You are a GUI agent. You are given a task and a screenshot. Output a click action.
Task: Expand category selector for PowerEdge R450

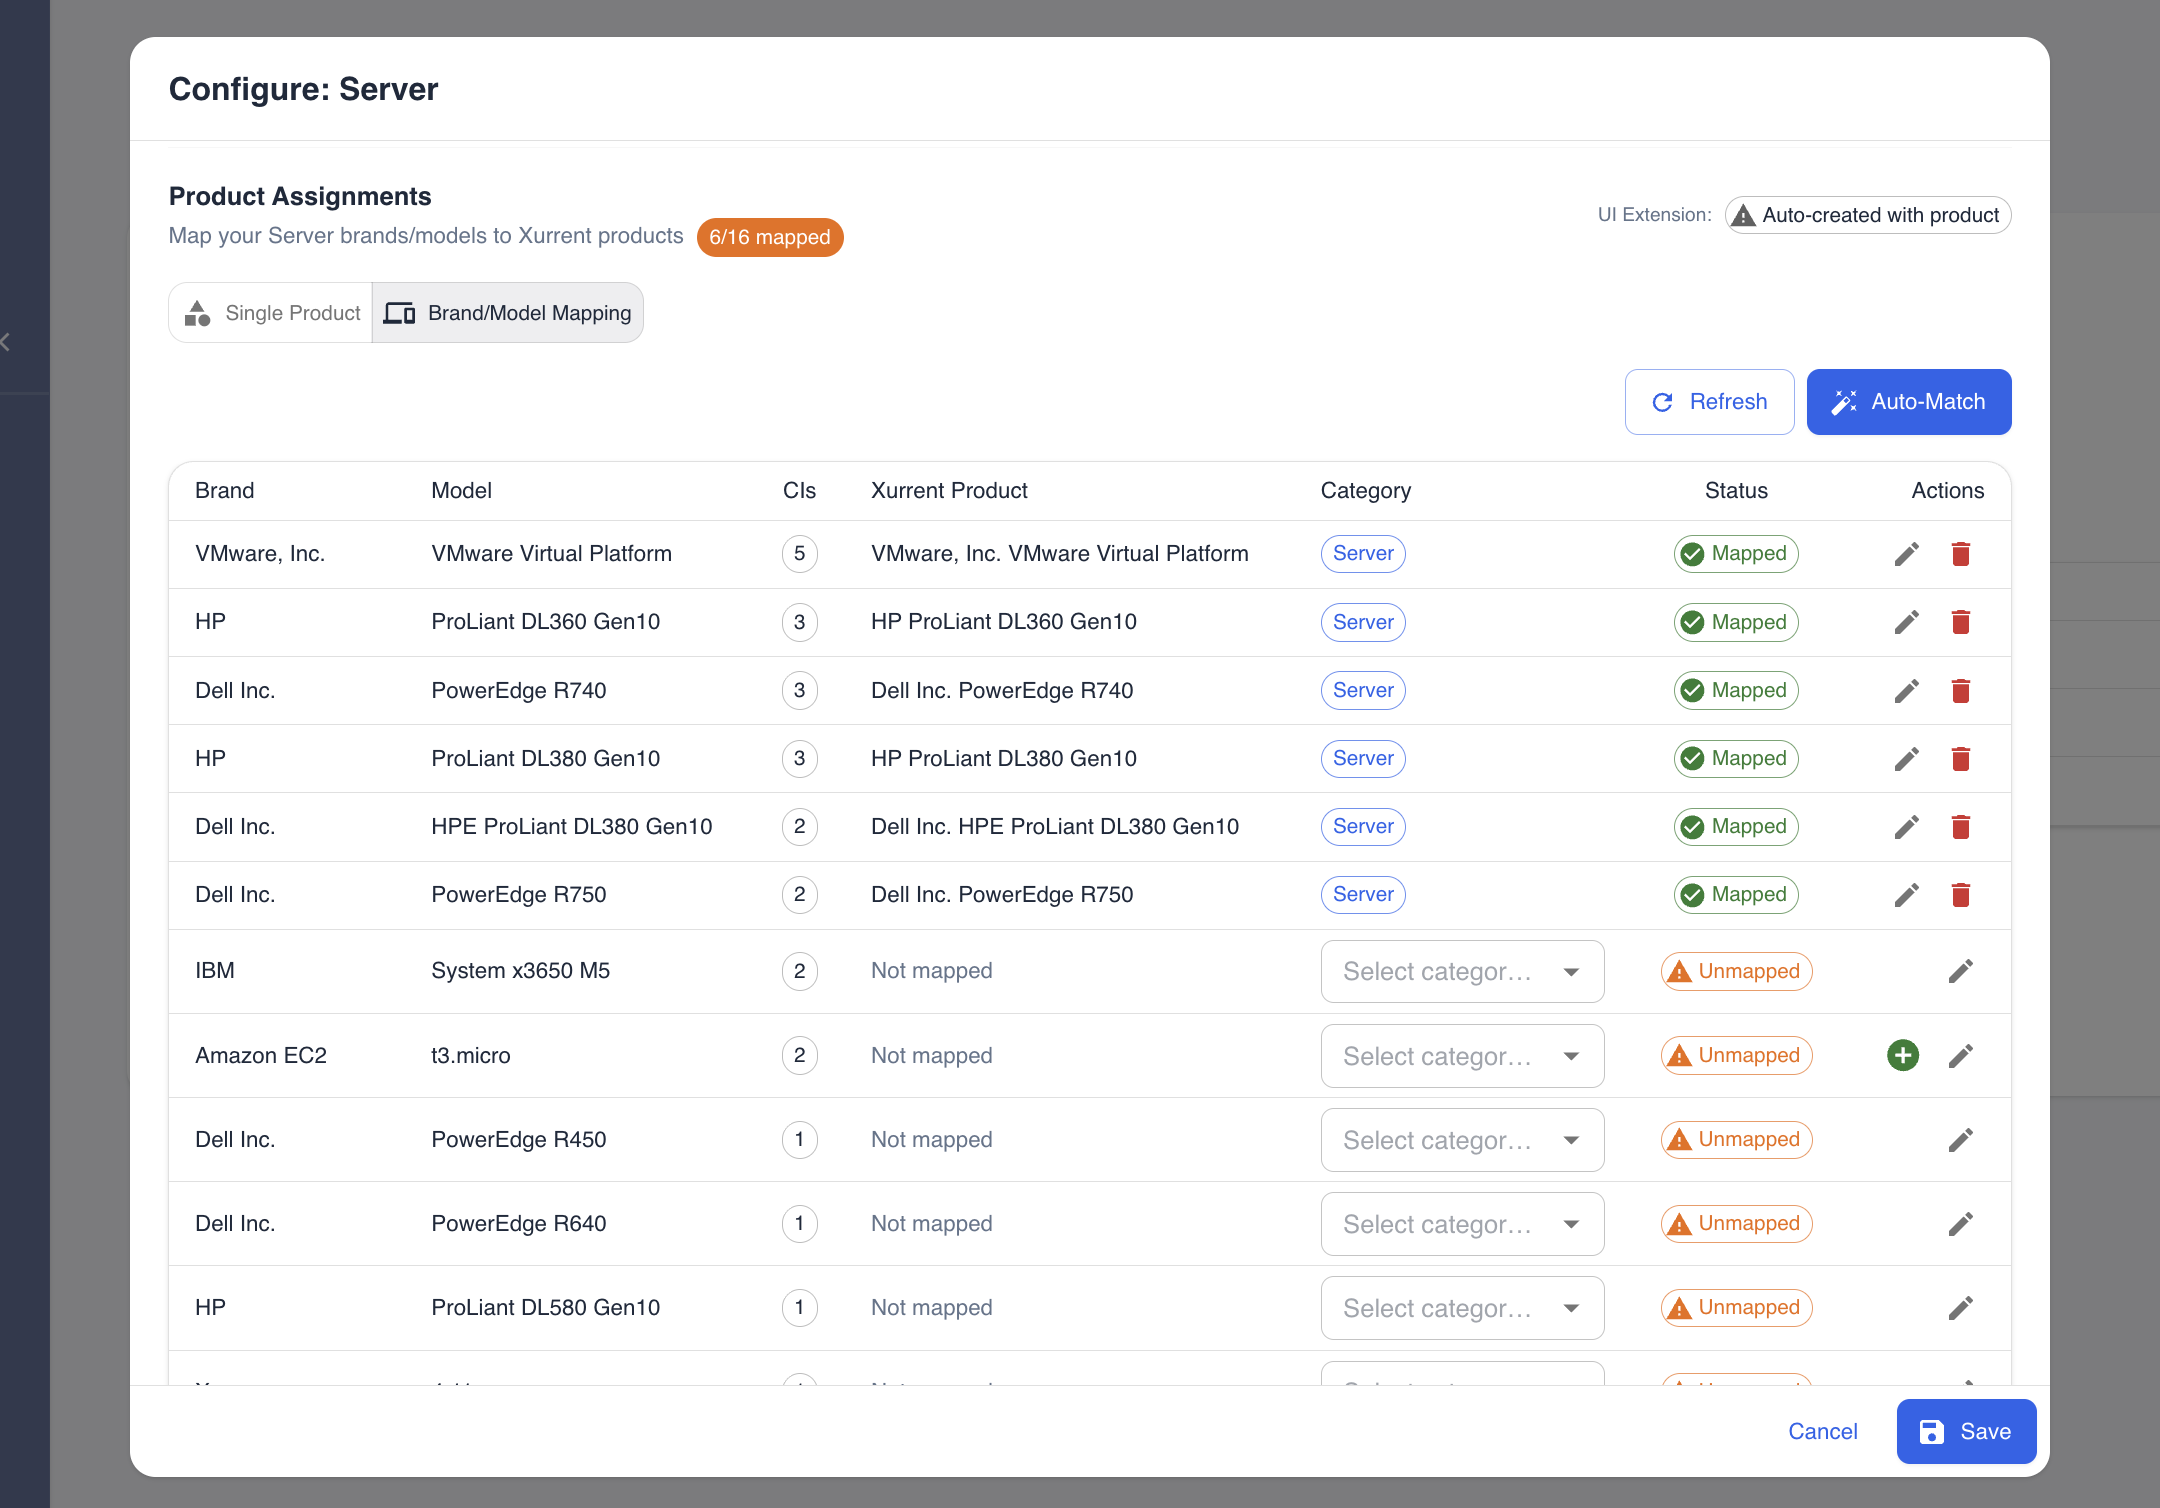click(x=1462, y=1140)
